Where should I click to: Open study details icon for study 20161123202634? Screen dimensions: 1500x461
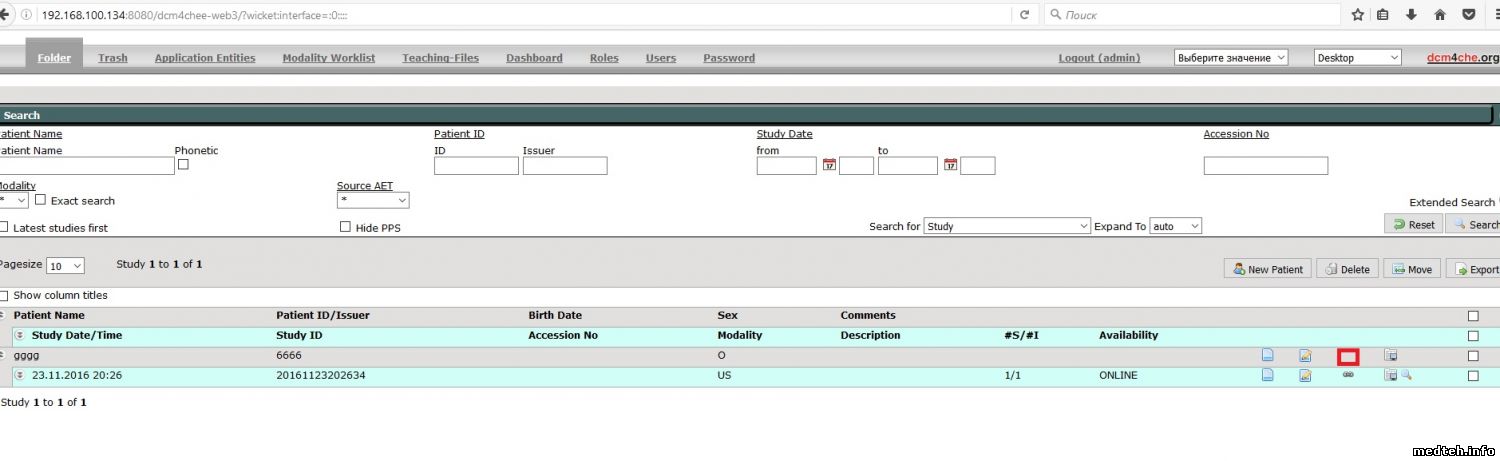tap(1267, 375)
